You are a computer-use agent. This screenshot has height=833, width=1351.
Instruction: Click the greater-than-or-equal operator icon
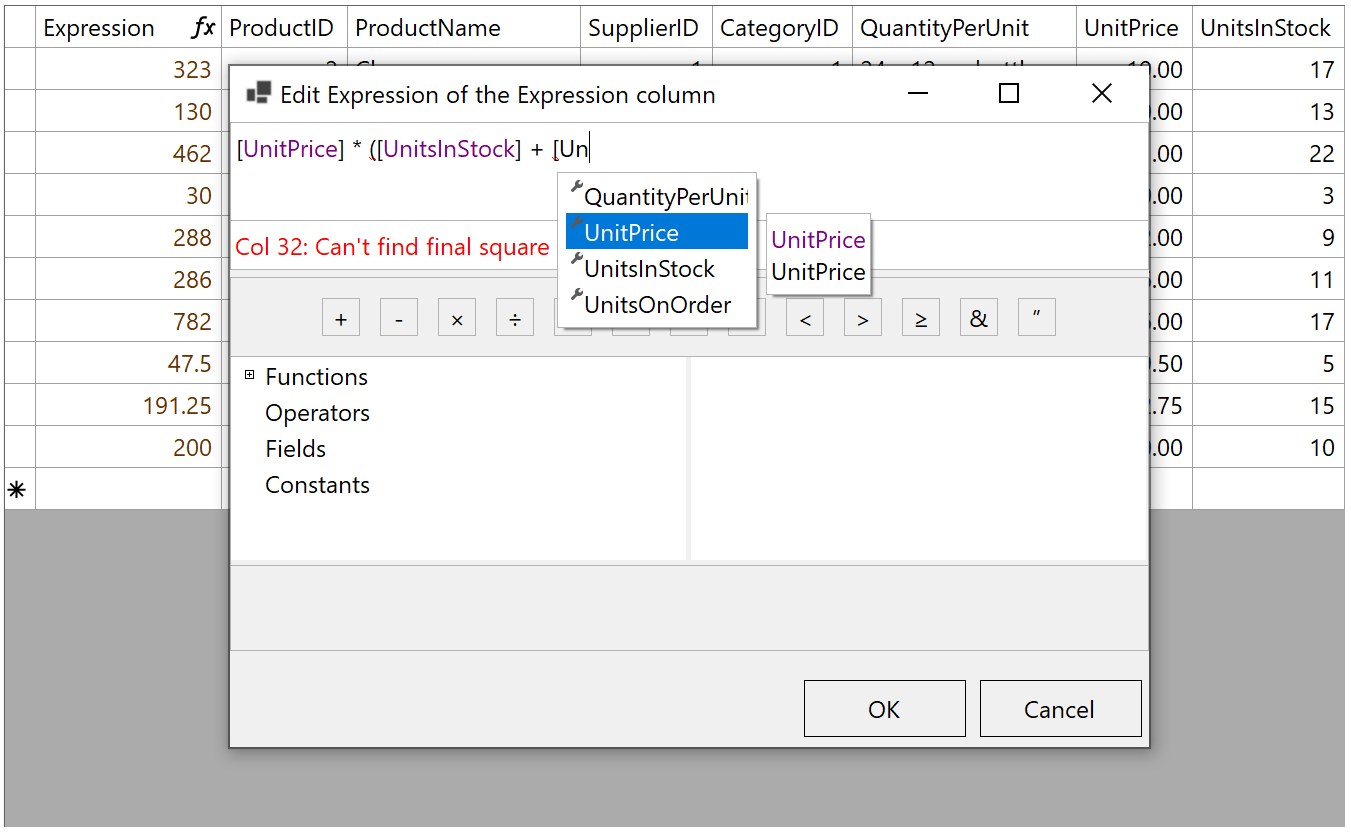pos(920,317)
